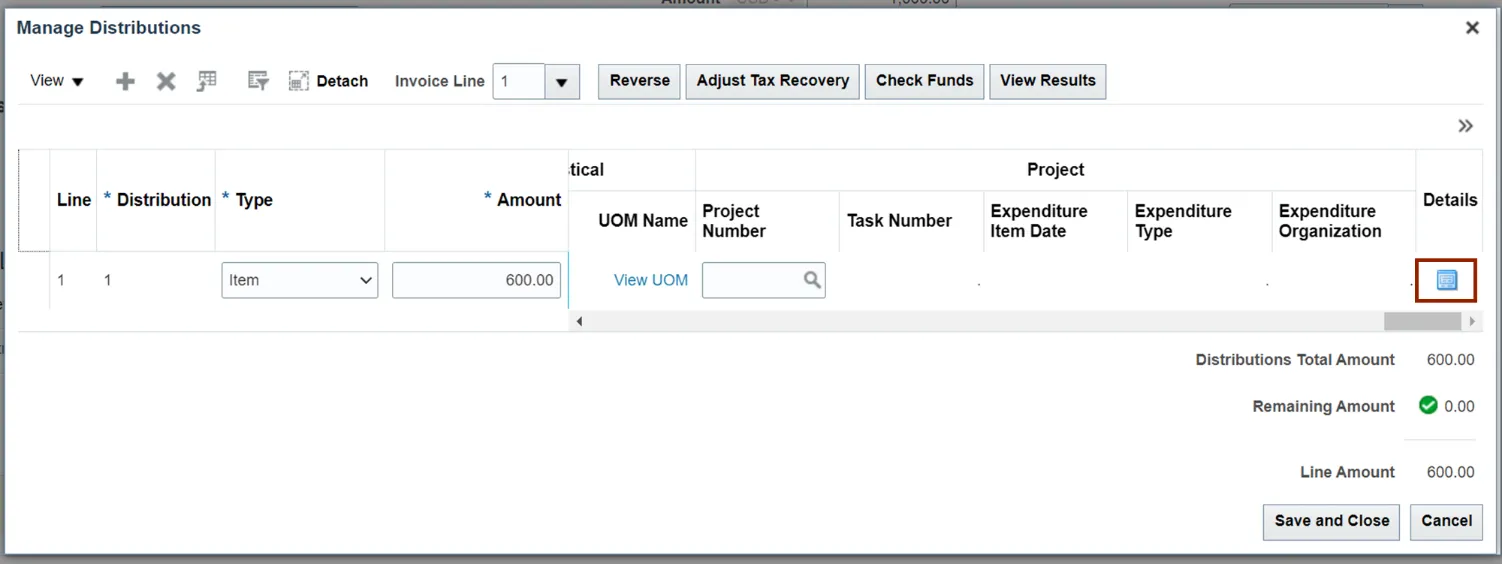Click the UOM Name column header

tap(632, 221)
